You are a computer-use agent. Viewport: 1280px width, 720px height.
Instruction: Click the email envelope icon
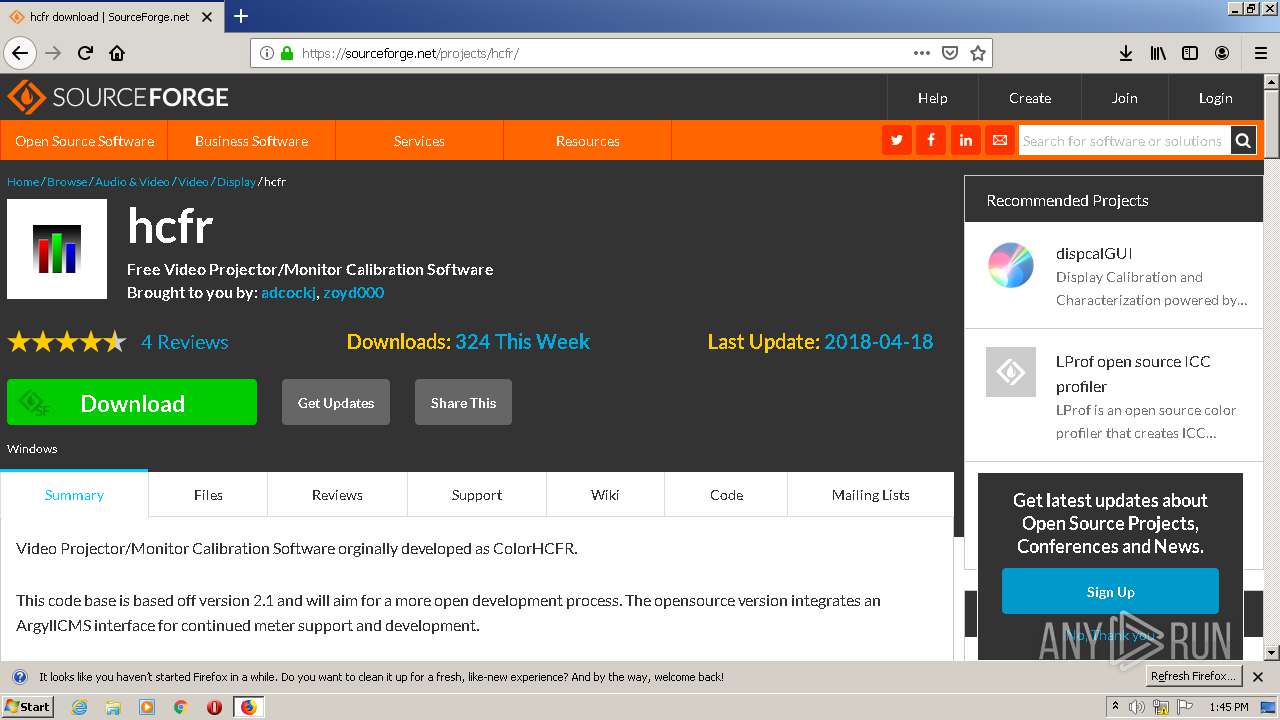(x=999, y=141)
